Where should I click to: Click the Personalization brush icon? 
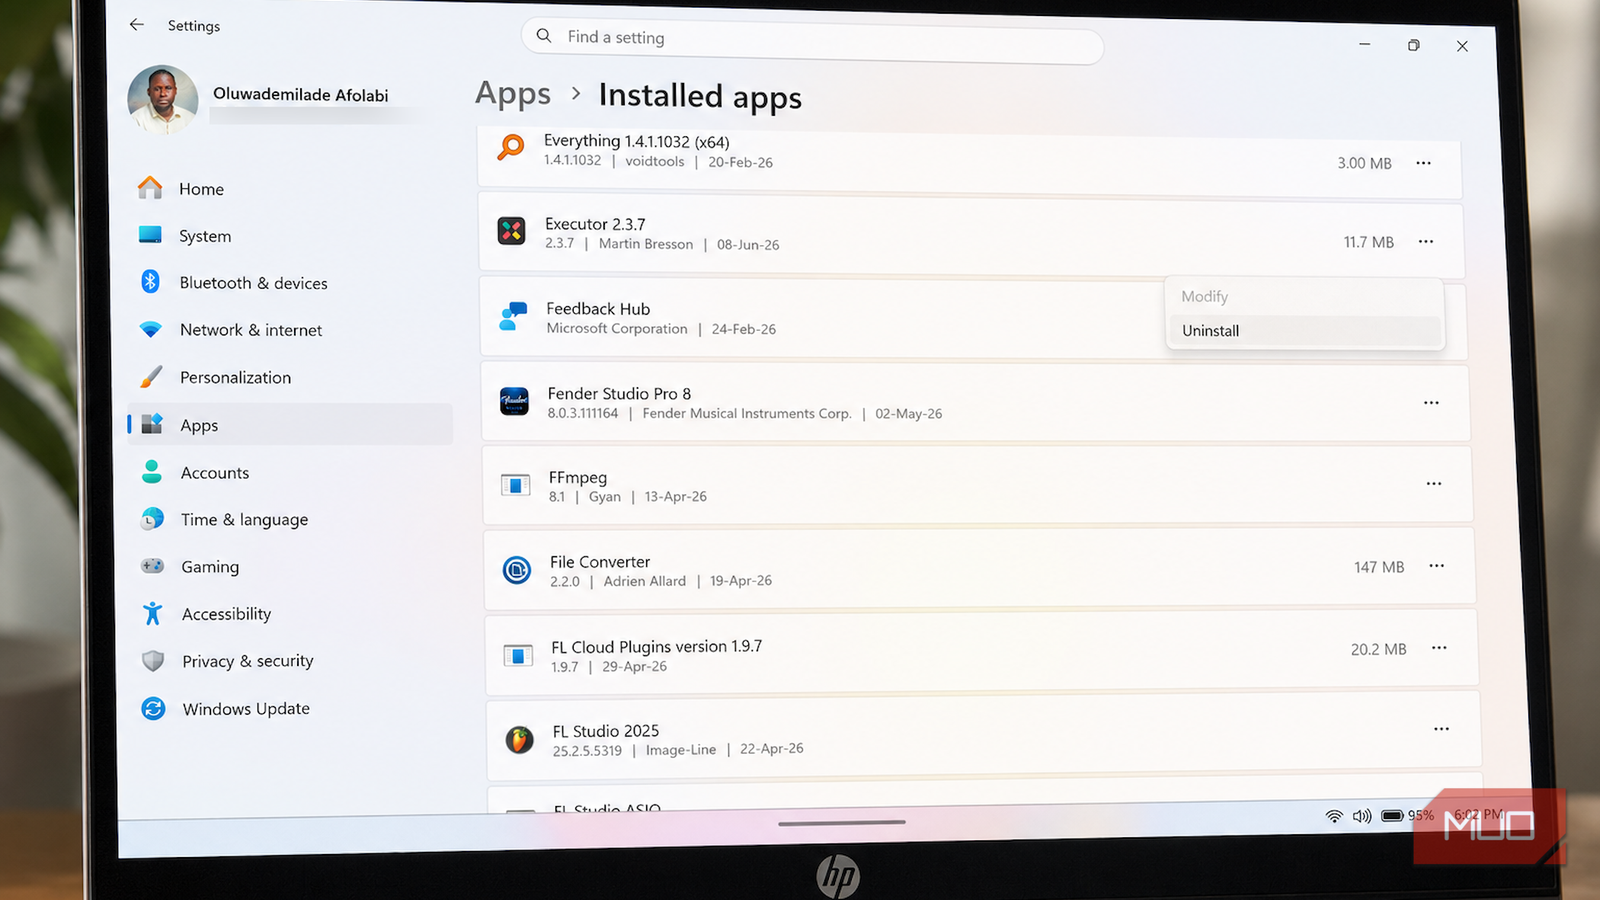[x=151, y=377]
